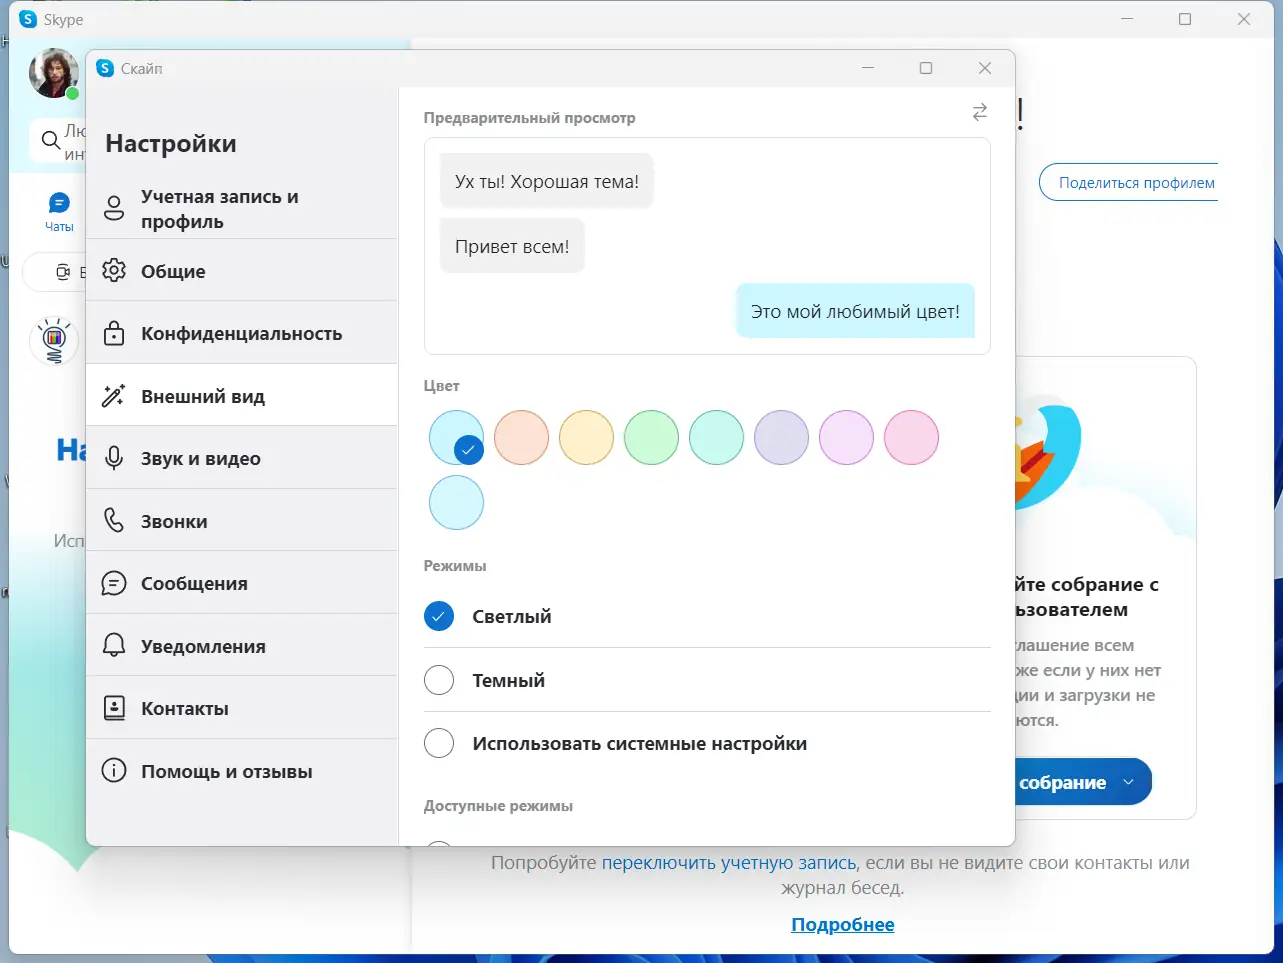Open Учетная запись и профиль settings
This screenshot has height=963, width=1283.
(242, 208)
